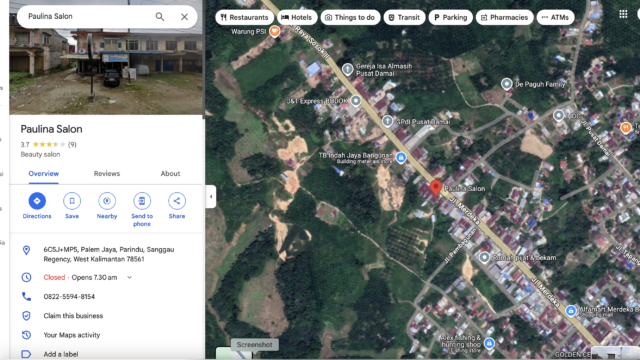Select Alex fishing & hunting shop marker
640x360 pixels.
pyautogui.click(x=489, y=343)
